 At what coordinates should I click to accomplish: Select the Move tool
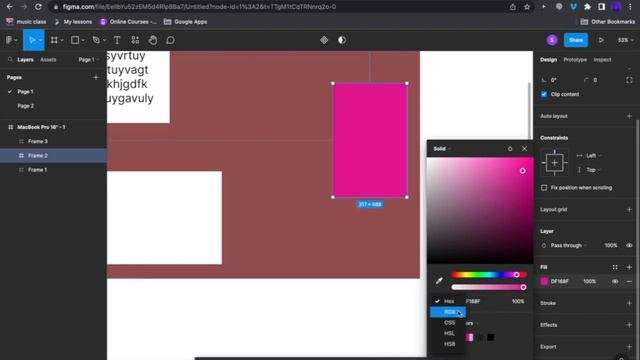[32, 40]
